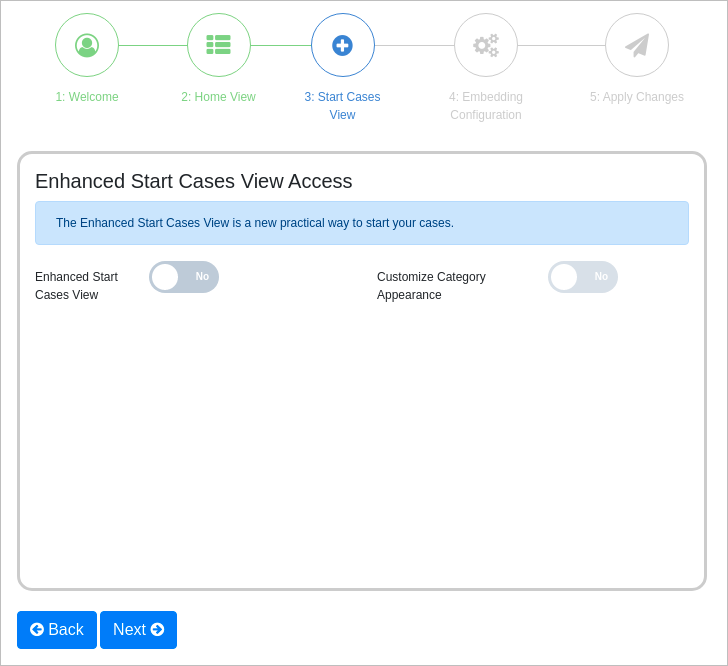Click the right arrow icon on Next
The image size is (728, 666).
click(x=157, y=630)
